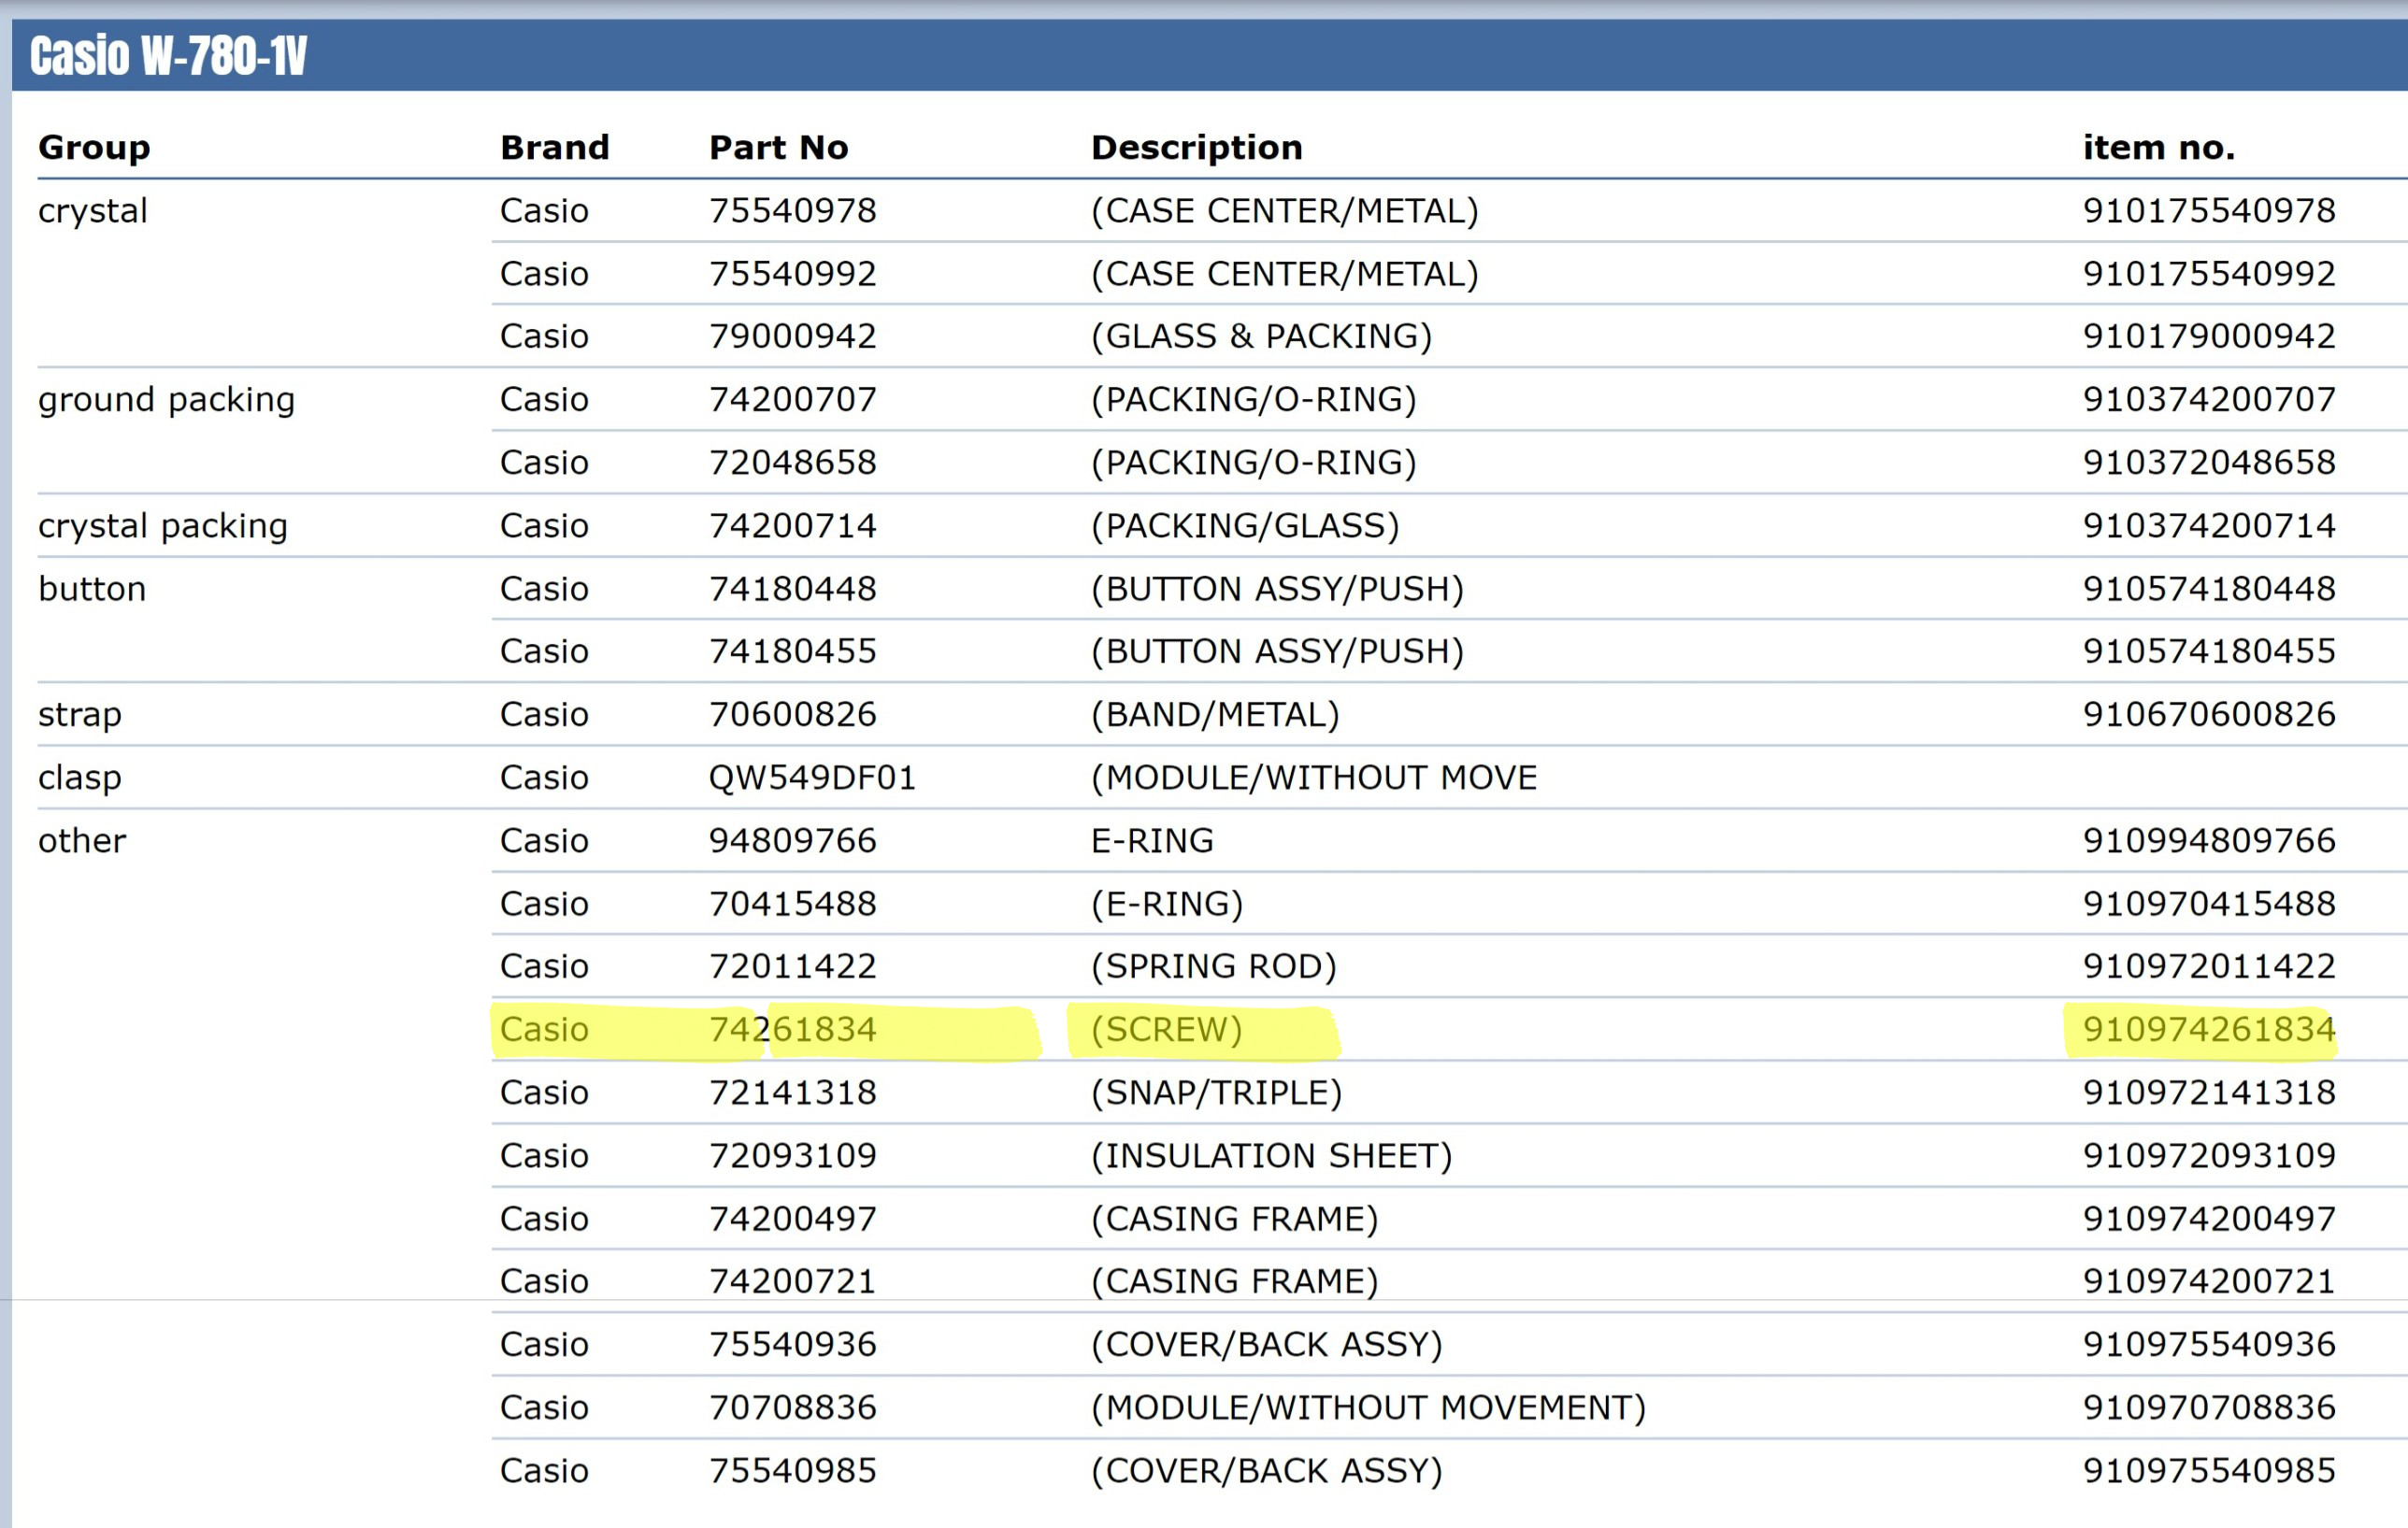
Task: Select the button group label
Action: tap(92, 589)
